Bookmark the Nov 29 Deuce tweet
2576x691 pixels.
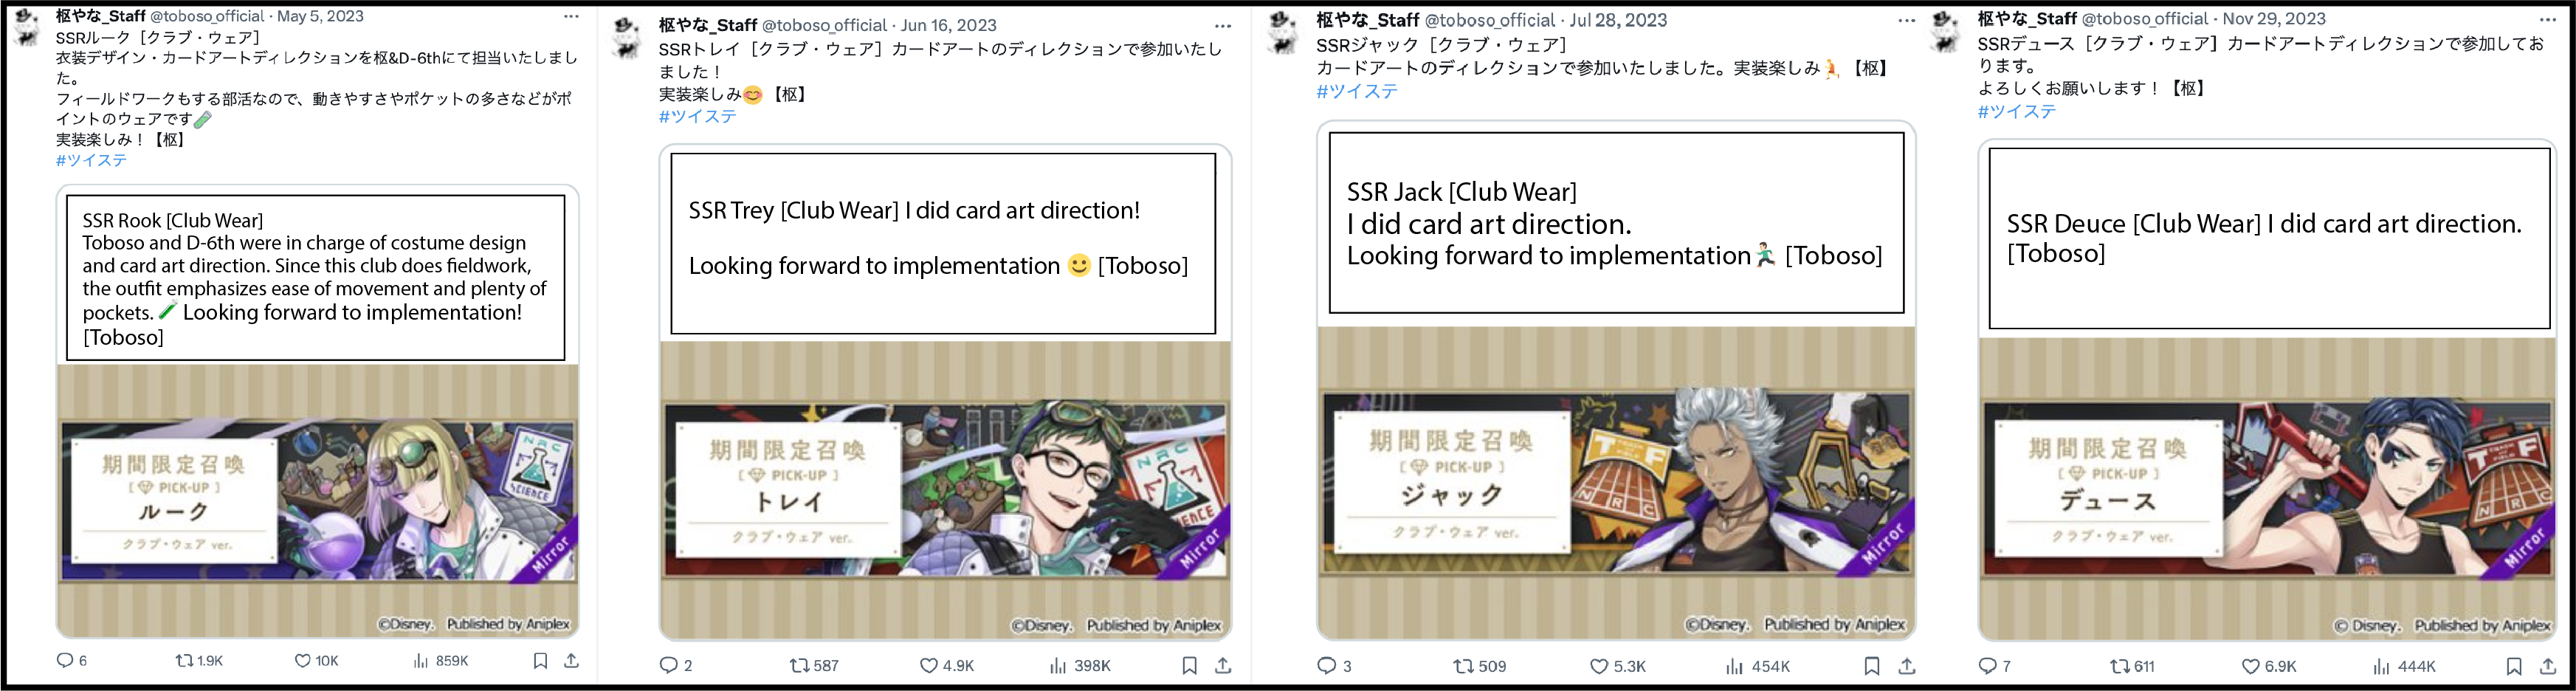[x=2514, y=666]
